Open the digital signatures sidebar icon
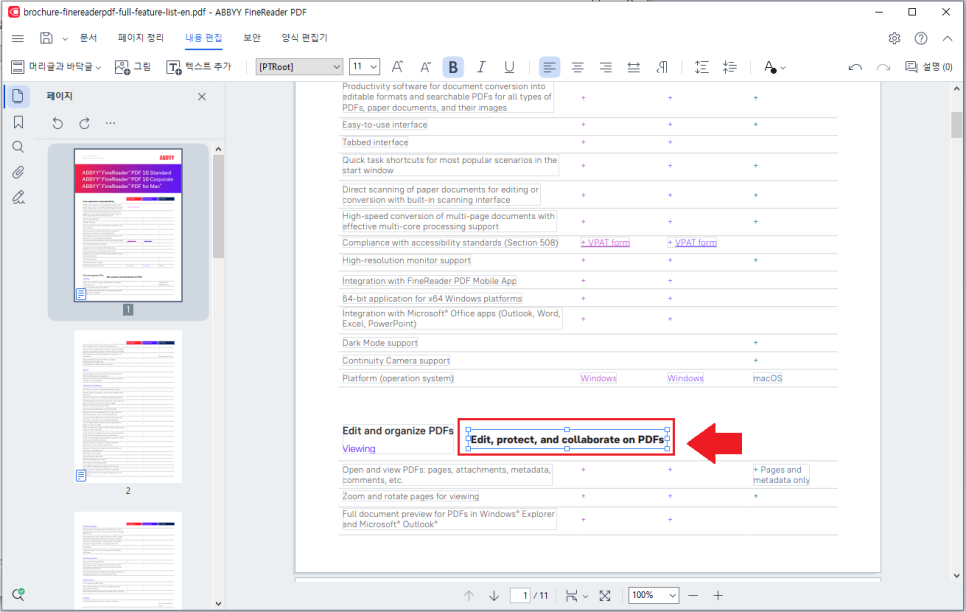The width and height of the screenshot is (966, 612). [x=18, y=197]
